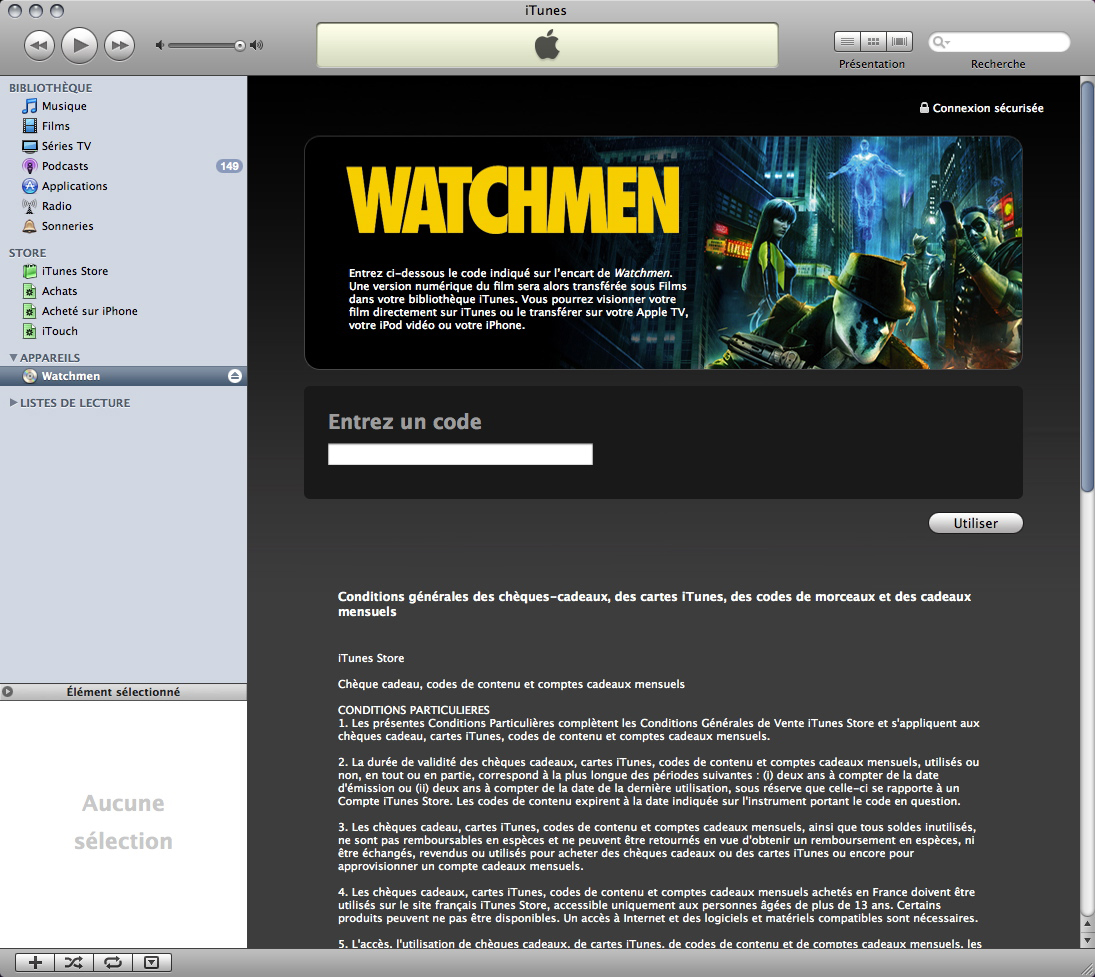Click the Entrez un code field
The height and width of the screenshot is (977, 1095).
pyautogui.click(x=460, y=454)
